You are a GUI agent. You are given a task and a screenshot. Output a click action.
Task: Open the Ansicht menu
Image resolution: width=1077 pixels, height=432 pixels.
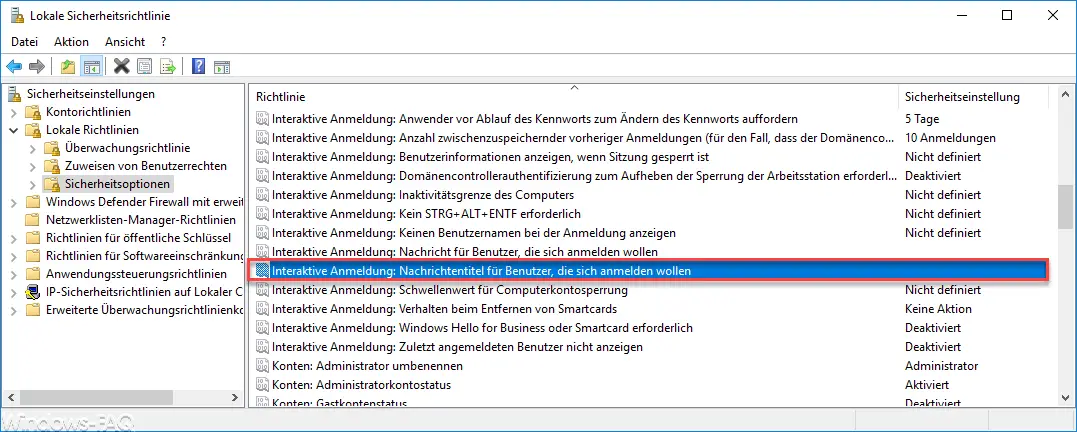pyautogui.click(x=125, y=42)
